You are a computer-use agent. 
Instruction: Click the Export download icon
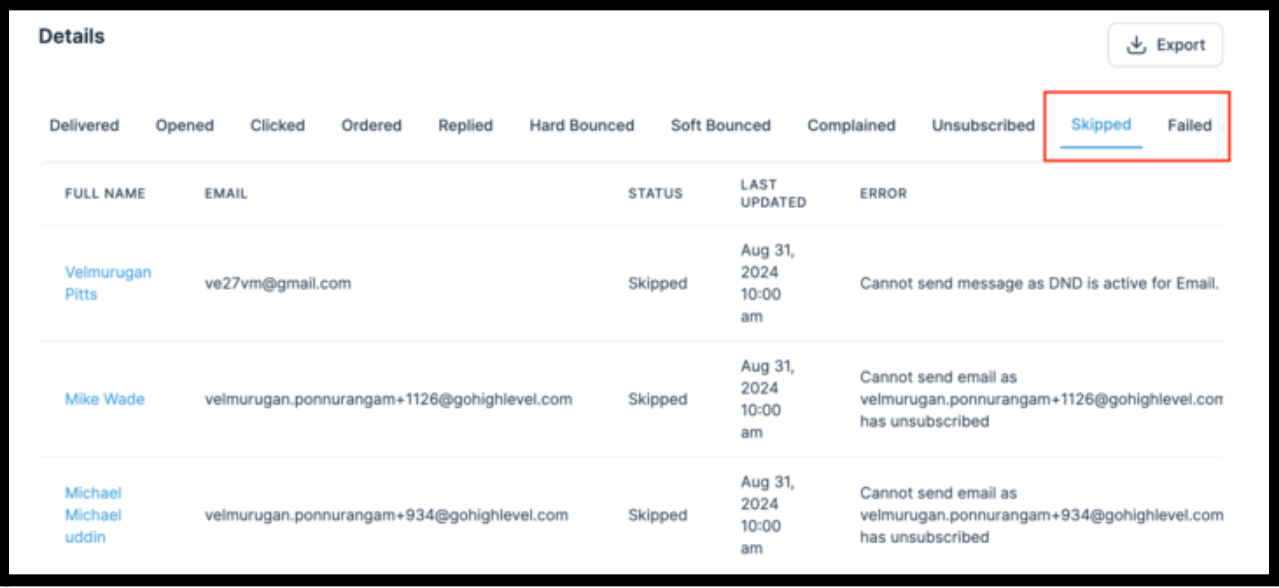coord(1136,45)
